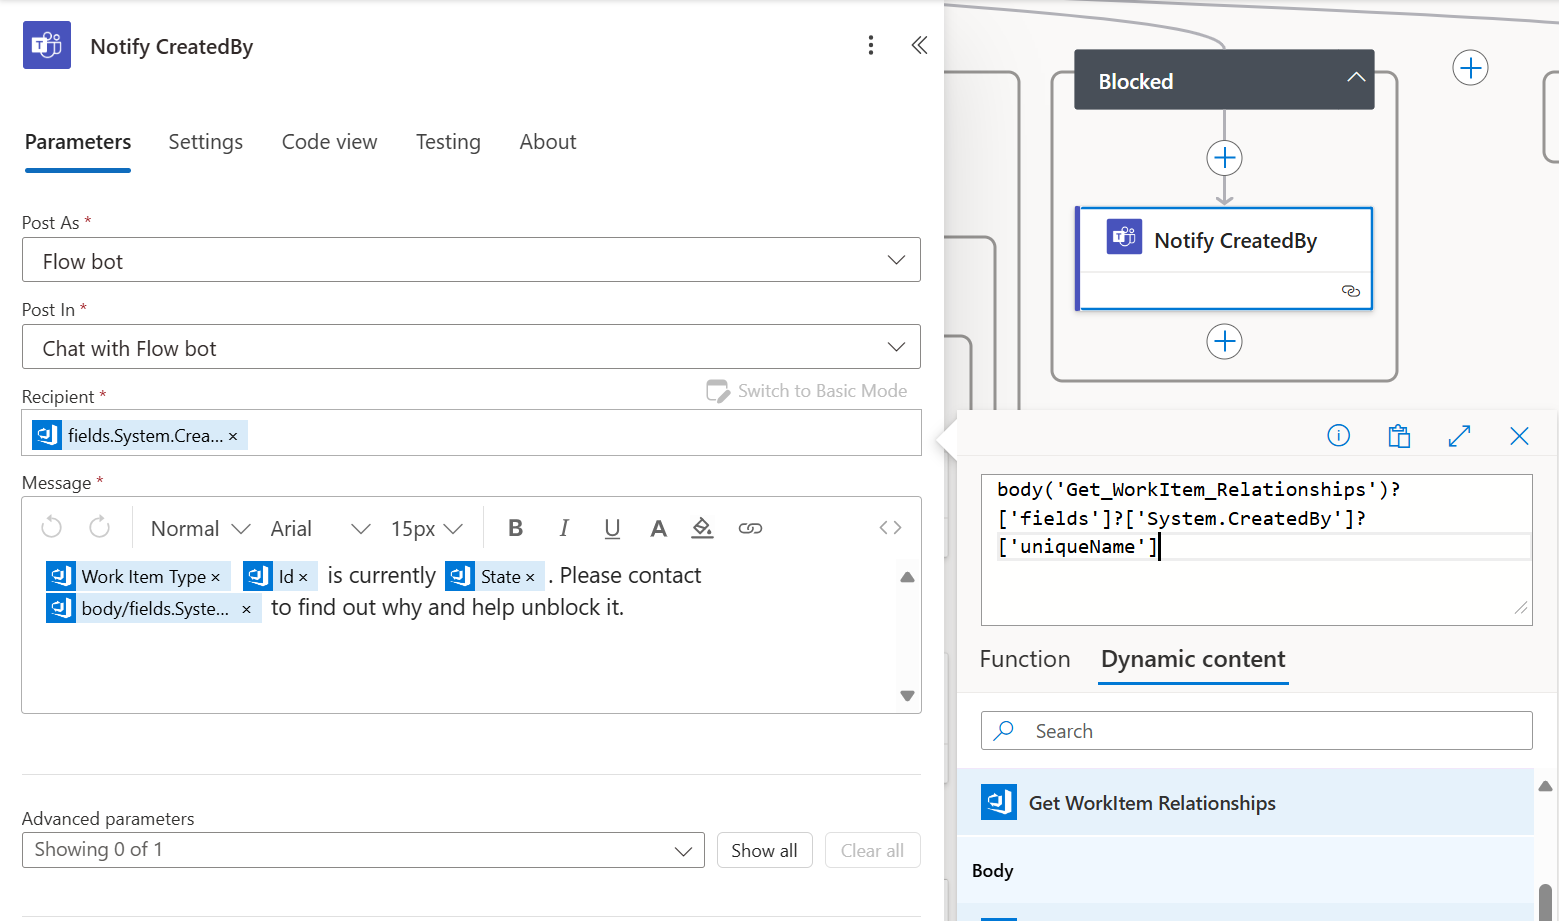The width and height of the screenshot is (1559, 921).
Task: Toggle underline formatting in message toolbar
Action: (612, 528)
